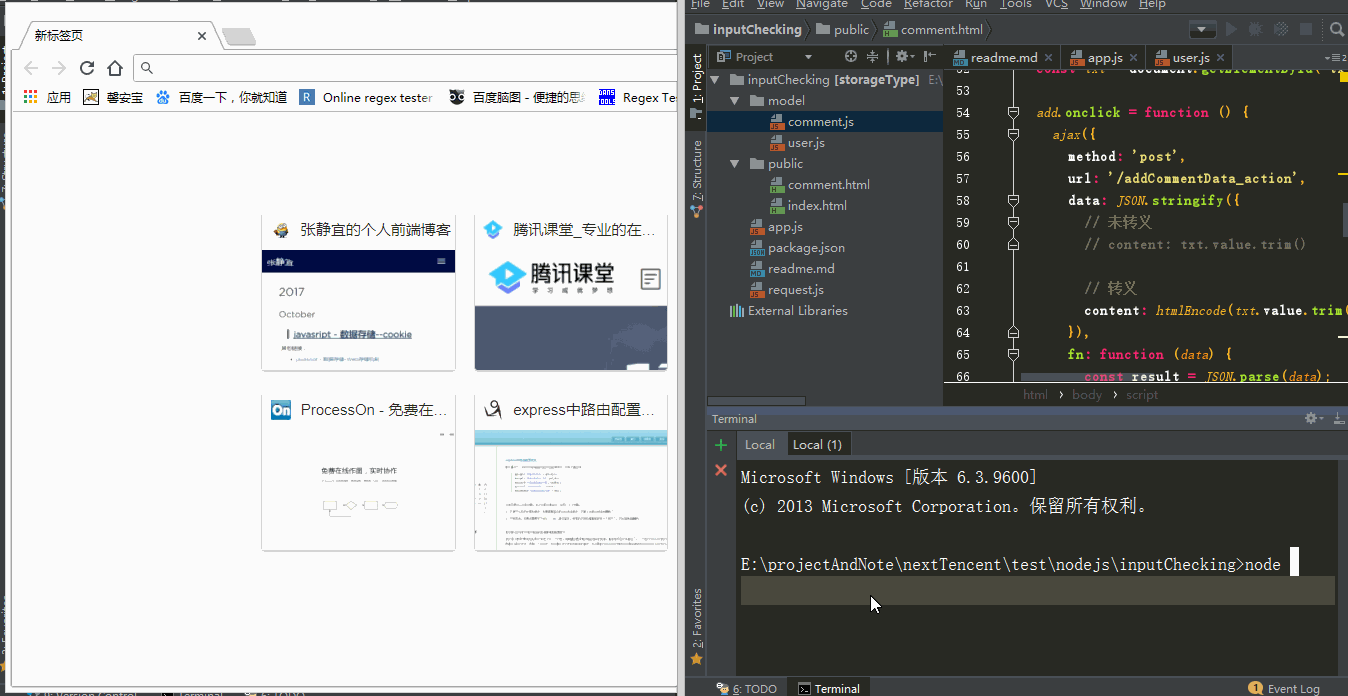Collapse the public folder in project tree
Screen dimensions: 1348x696
point(735,164)
